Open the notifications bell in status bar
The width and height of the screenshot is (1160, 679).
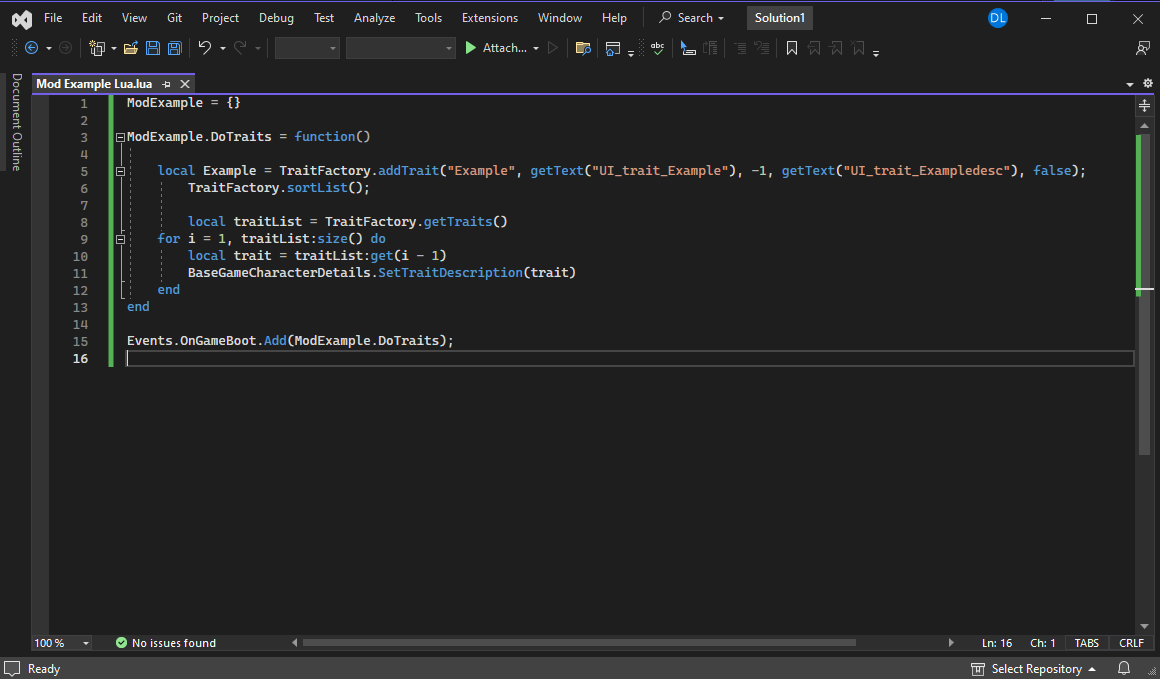[x=1124, y=668]
